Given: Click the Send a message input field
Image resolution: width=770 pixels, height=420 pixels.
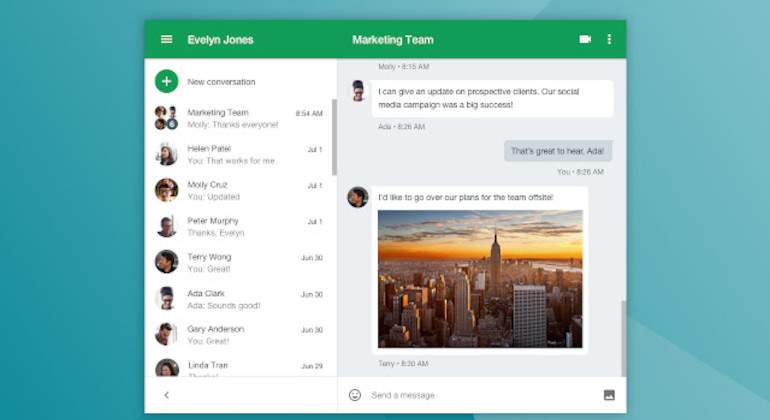Looking at the screenshot, I should (x=484, y=395).
